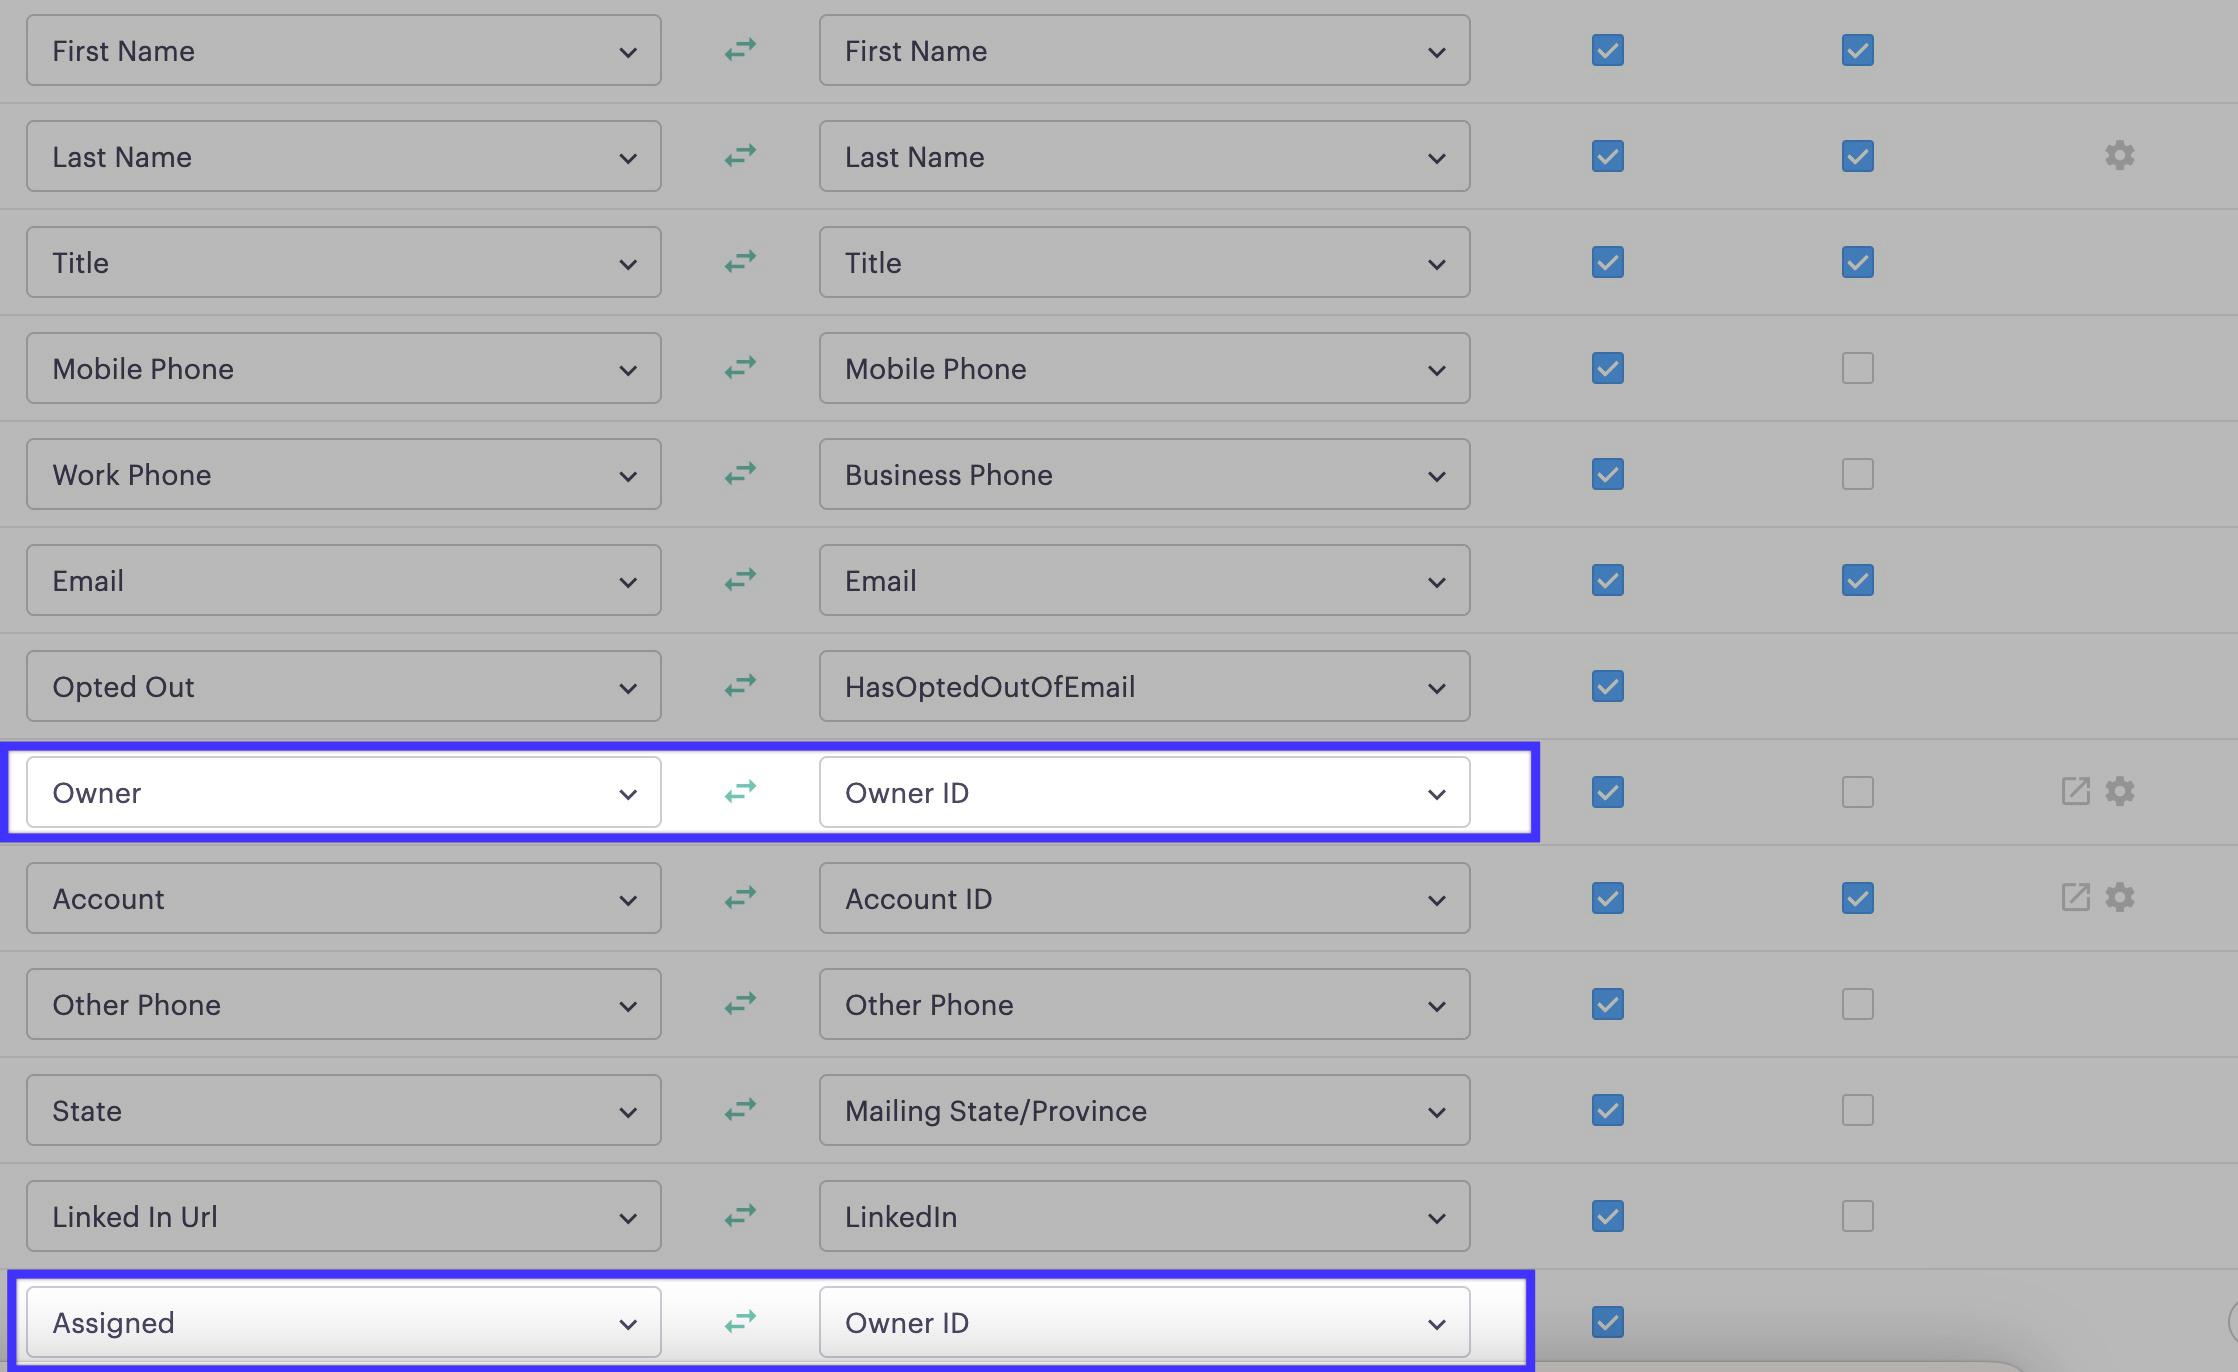Check the empty checkbox on the Owner row
Viewport: 2238px width, 1372px height.
(1857, 792)
